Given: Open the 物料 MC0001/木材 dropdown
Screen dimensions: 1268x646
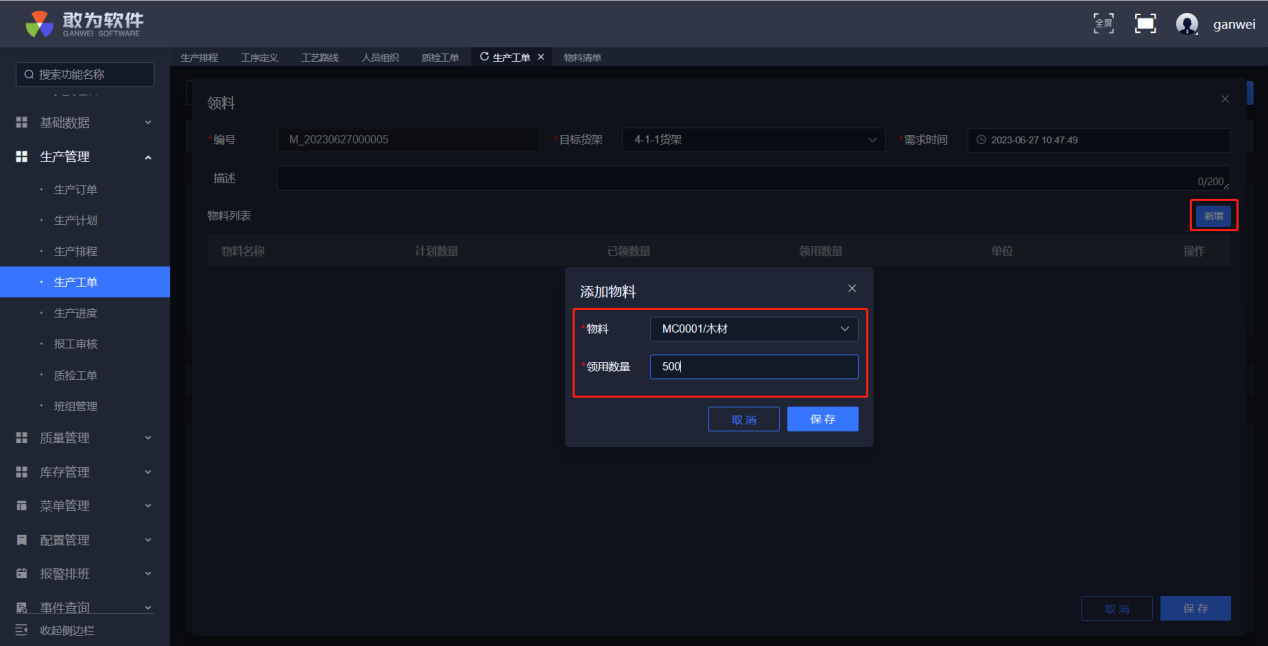Looking at the screenshot, I should (x=753, y=329).
